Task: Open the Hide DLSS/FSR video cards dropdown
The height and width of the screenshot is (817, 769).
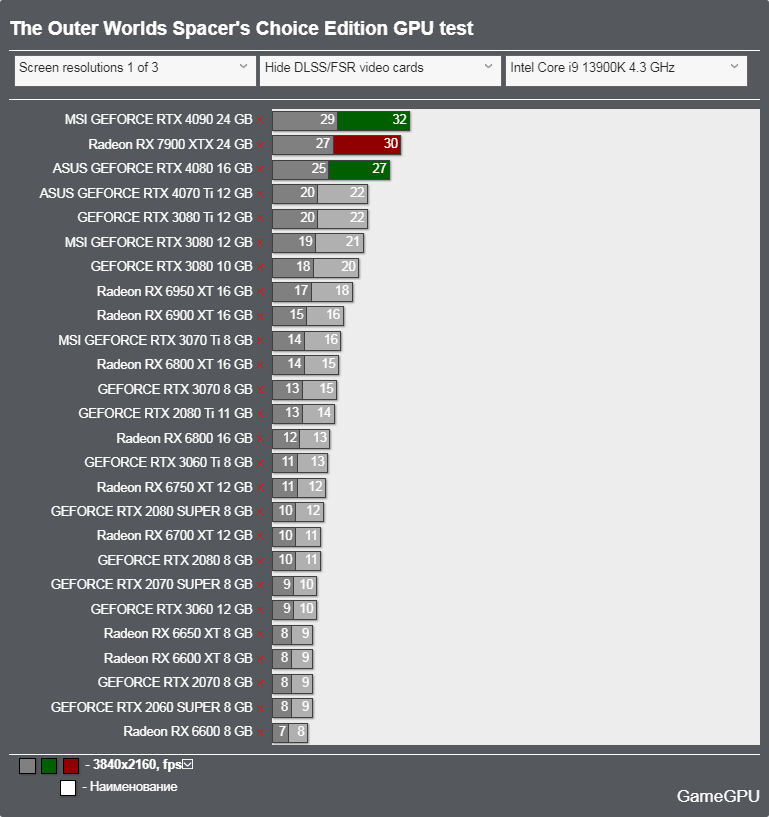Action: point(380,71)
